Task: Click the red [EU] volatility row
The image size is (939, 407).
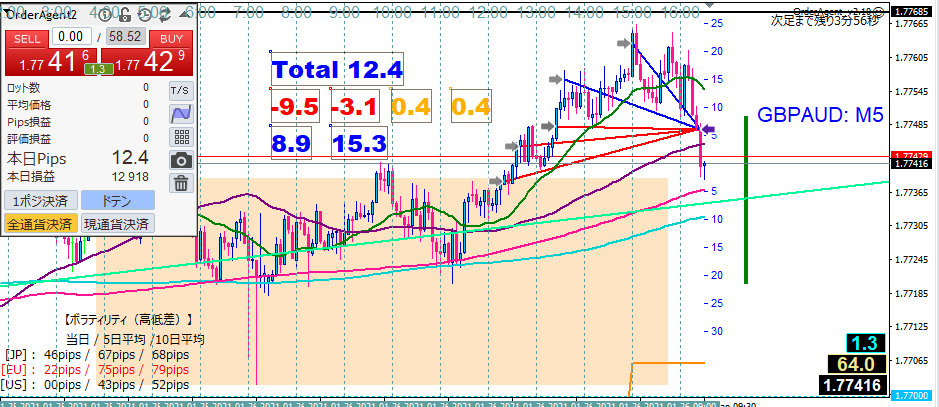Action: 95,369
